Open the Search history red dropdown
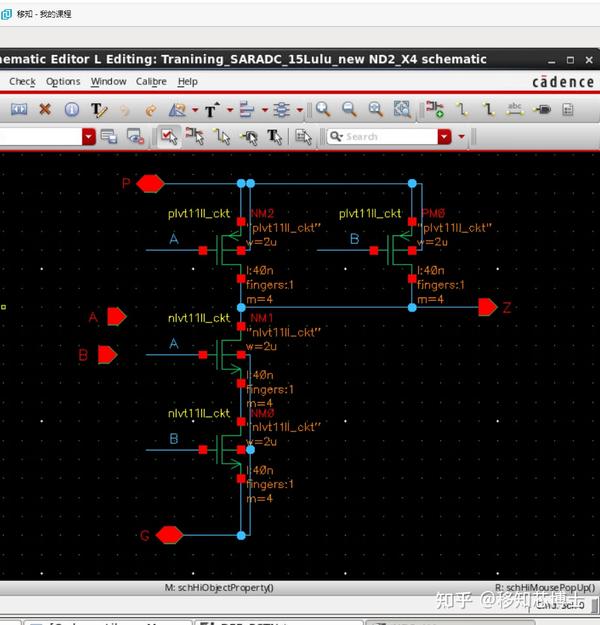Image resolution: width=600 pixels, height=625 pixels. pos(445,137)
